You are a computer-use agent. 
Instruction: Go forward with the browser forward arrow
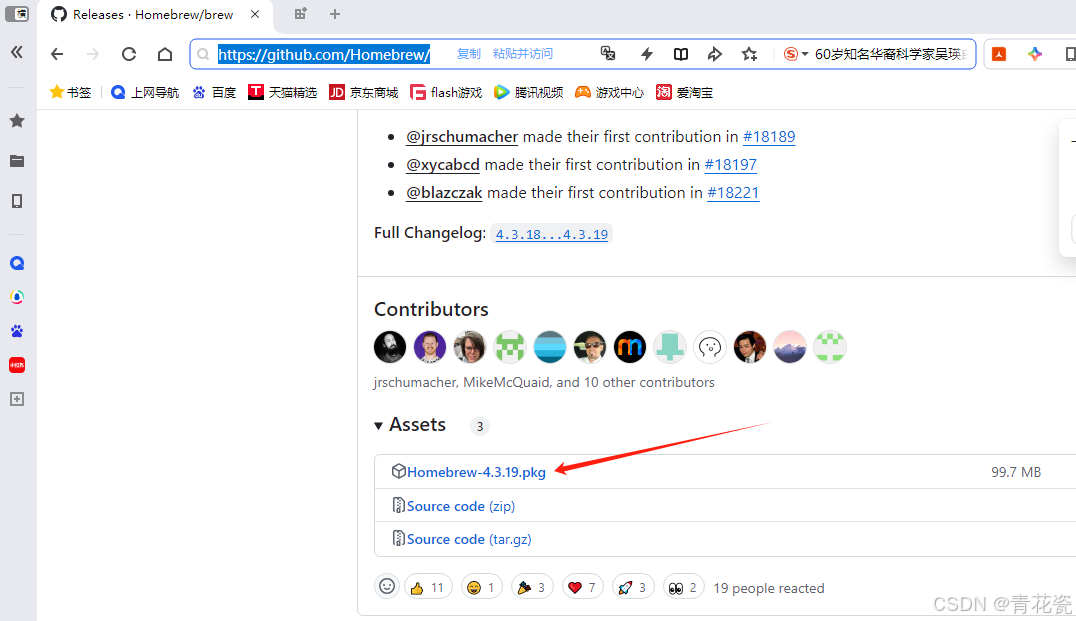(93, 54)
